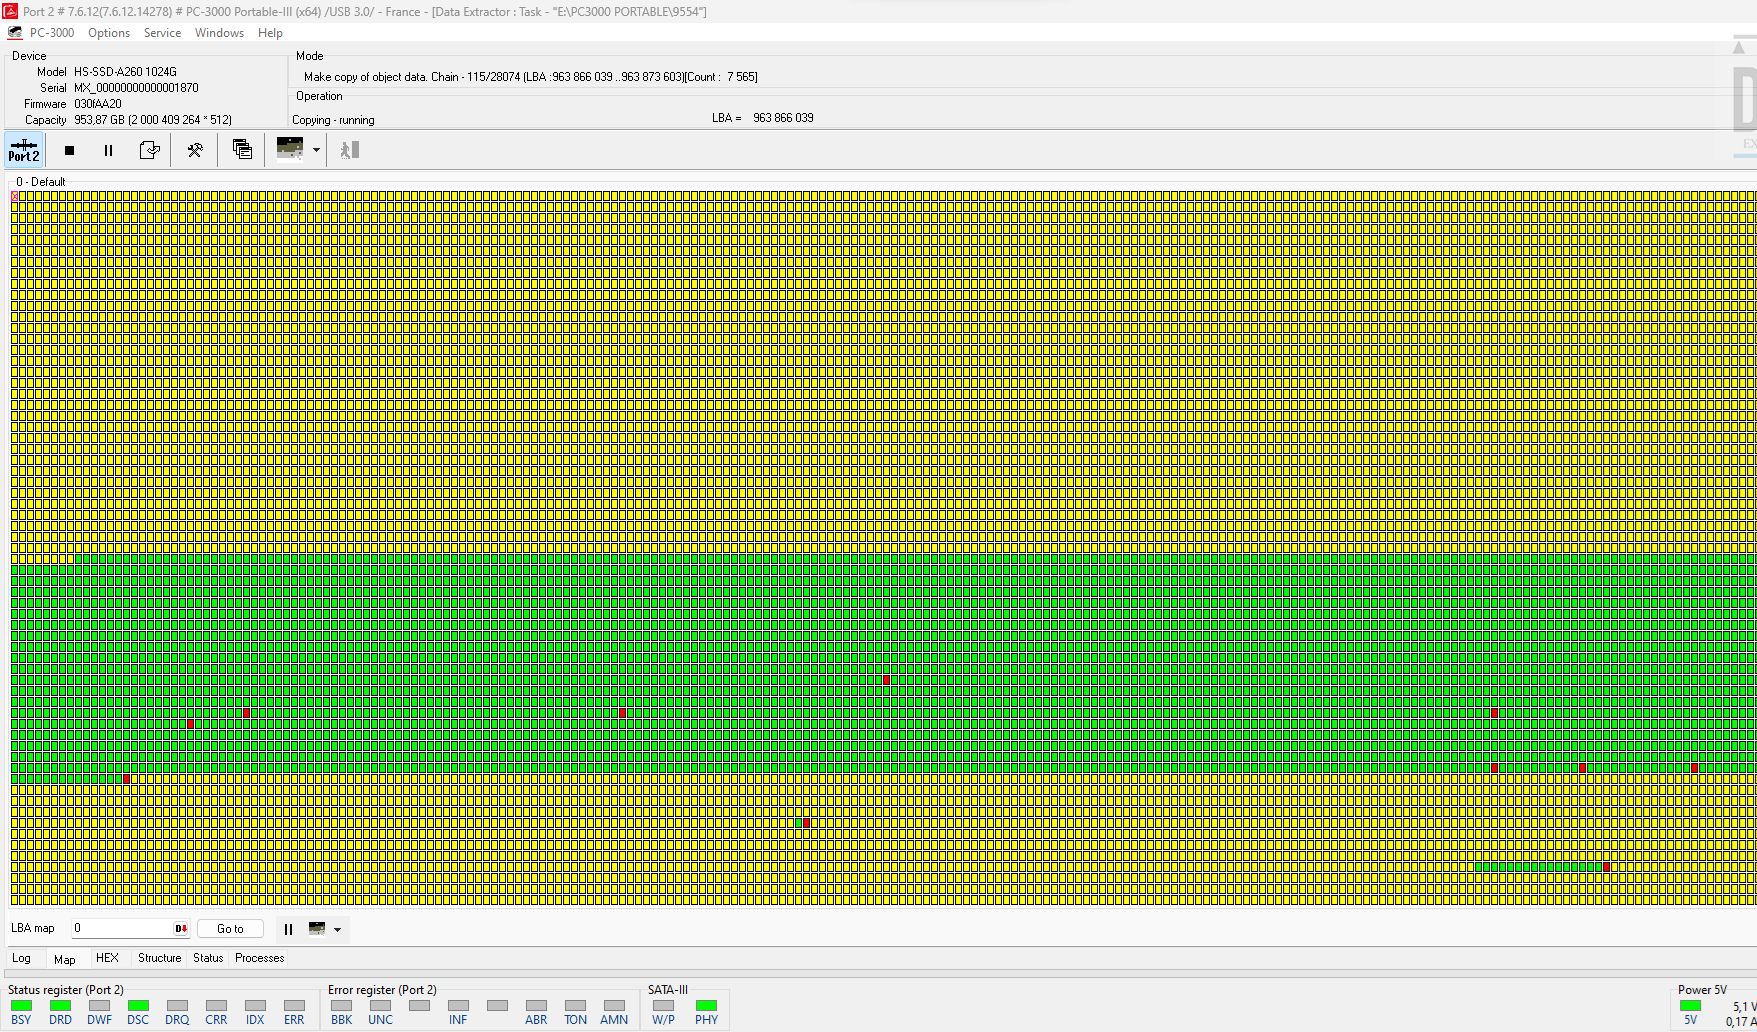This screenshot has height=1032, width=1757.
Task: Pause the LBA map updating
Action: point(288,929)
